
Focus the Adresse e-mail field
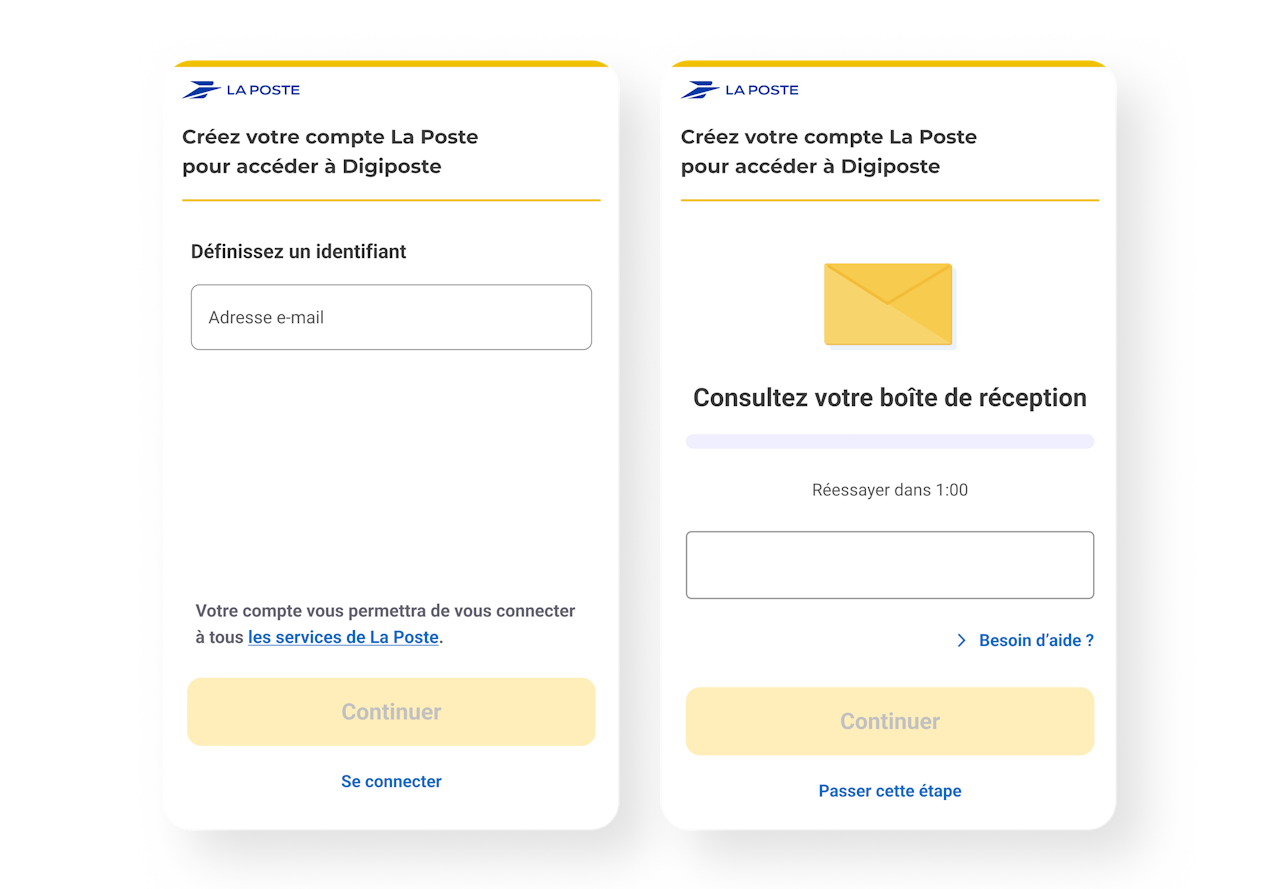click(x=391, y=317)
